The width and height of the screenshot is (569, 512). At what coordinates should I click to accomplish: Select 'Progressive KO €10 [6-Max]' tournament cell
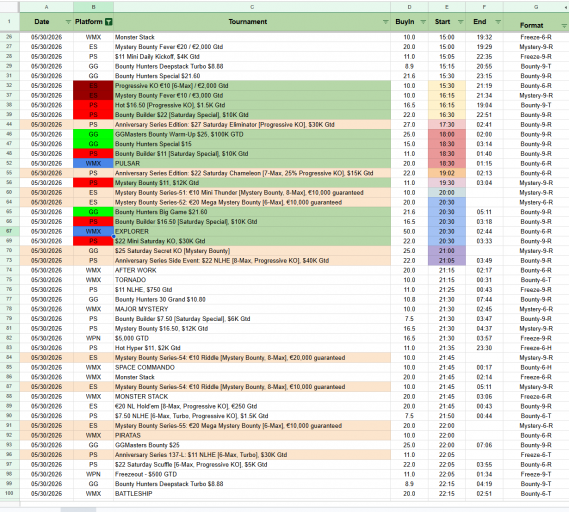[x=252, y=86]
